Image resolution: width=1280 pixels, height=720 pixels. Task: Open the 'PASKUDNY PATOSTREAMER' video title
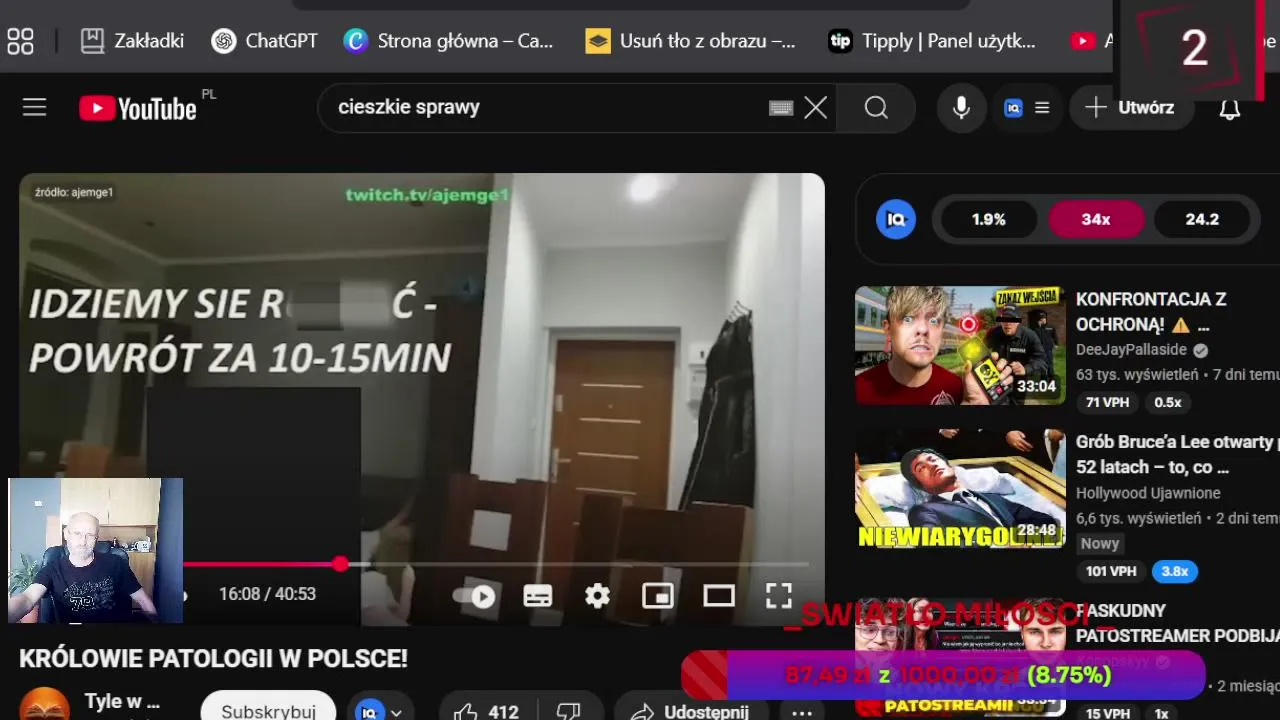coord(1177,623)
